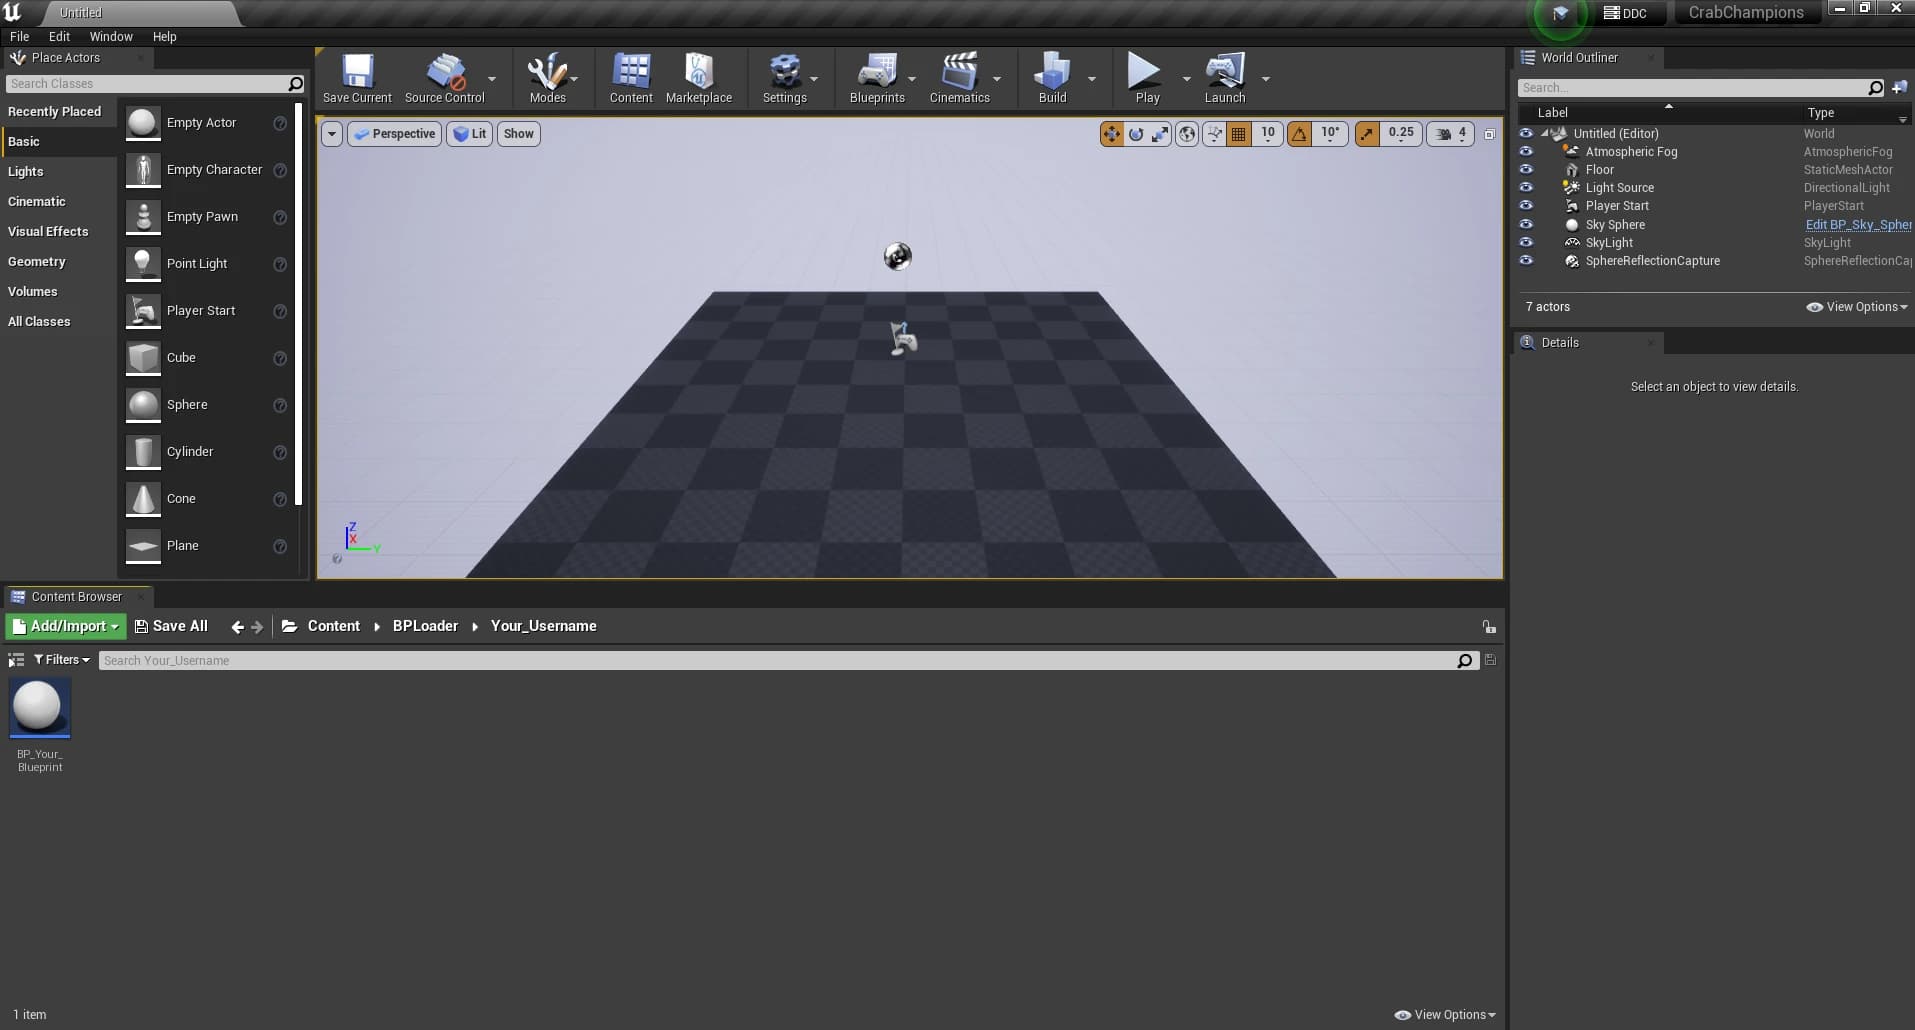Open Content Browser View Options
The height and width of the screenshot is (1030, 1915).
pyautogui.click(x=1445, y=1015)
